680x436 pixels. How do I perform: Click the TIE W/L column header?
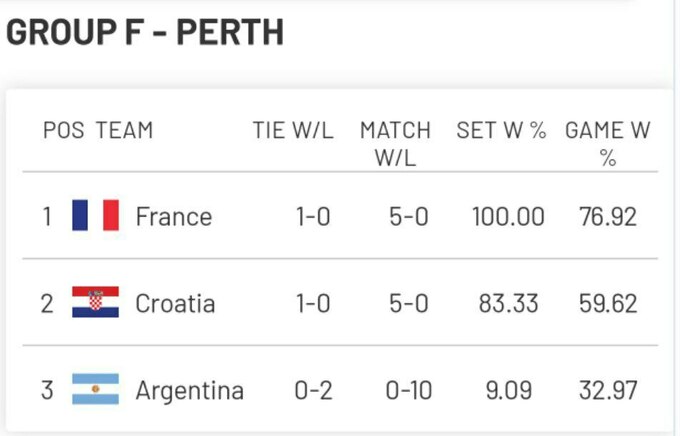292,130
